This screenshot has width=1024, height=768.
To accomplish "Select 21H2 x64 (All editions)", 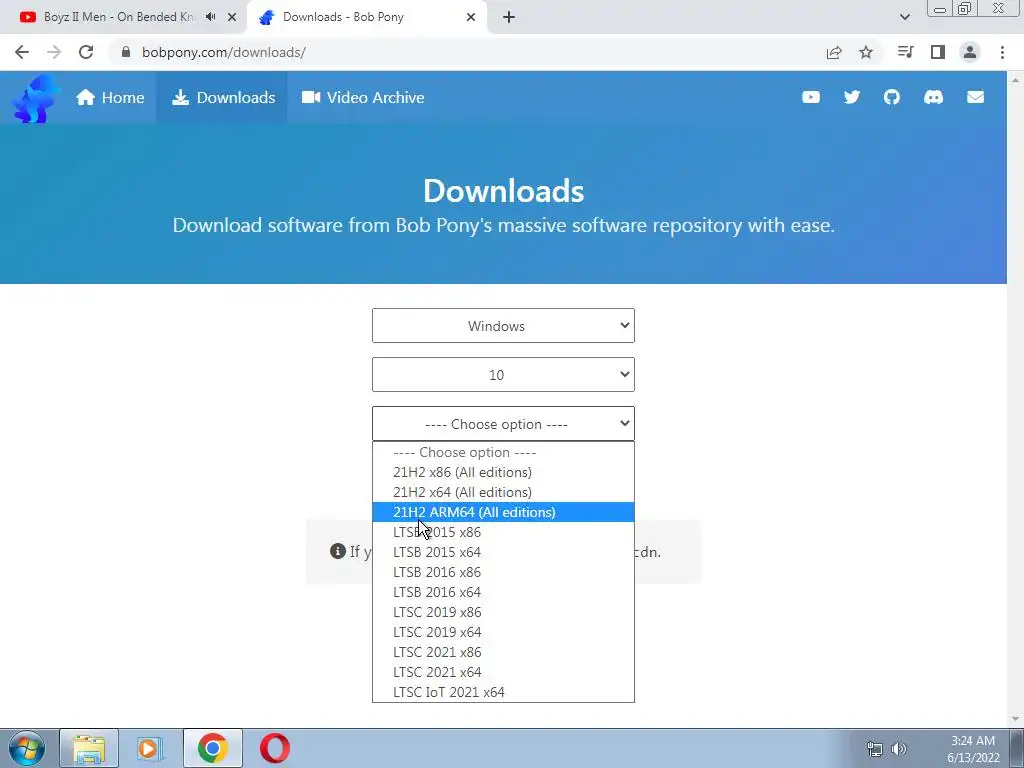I will (x=503, y=492).
